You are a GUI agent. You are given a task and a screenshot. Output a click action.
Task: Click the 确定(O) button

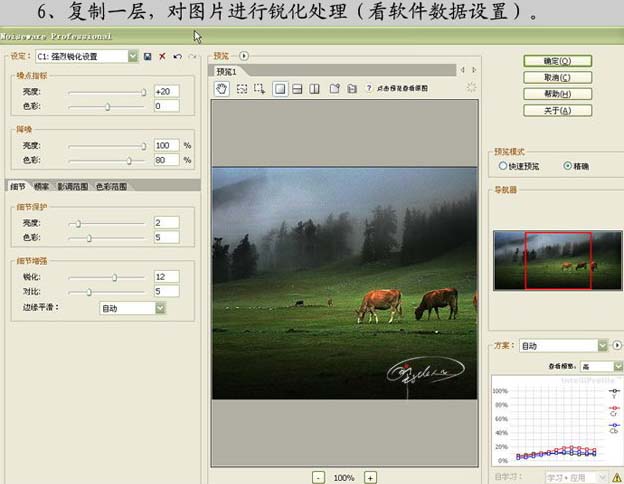[x=557, y=60]
